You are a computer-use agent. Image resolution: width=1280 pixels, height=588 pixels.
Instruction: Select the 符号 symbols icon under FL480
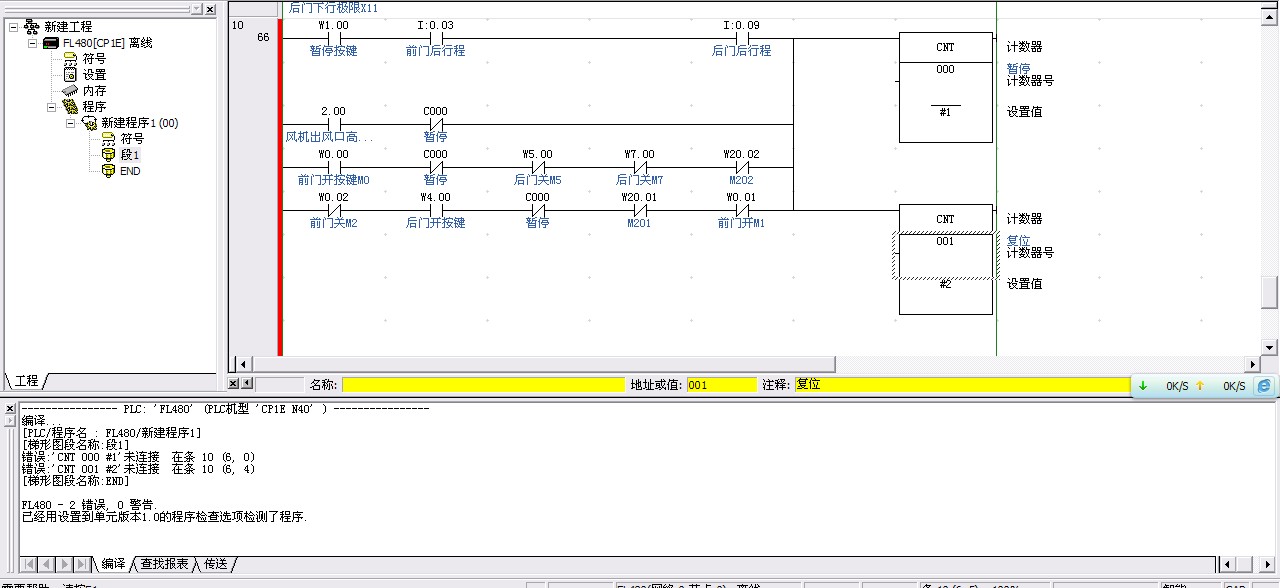70,59
